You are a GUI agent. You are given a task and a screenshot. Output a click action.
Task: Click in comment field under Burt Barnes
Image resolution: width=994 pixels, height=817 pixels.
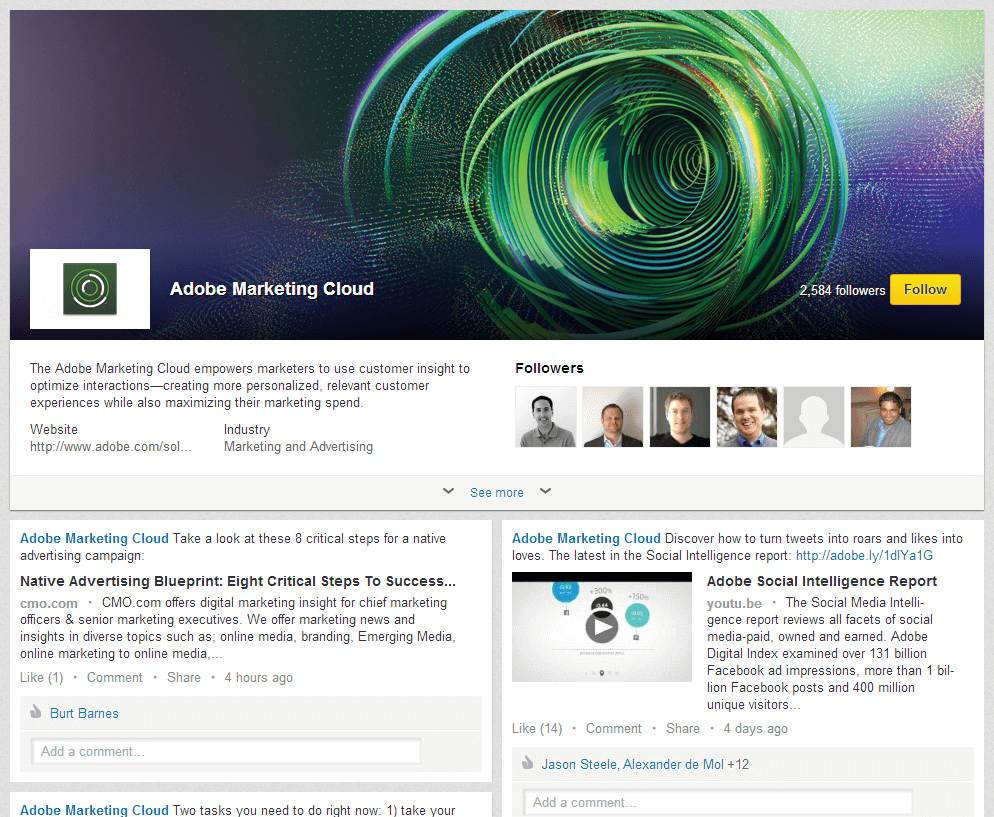click(x=225, y=751)
